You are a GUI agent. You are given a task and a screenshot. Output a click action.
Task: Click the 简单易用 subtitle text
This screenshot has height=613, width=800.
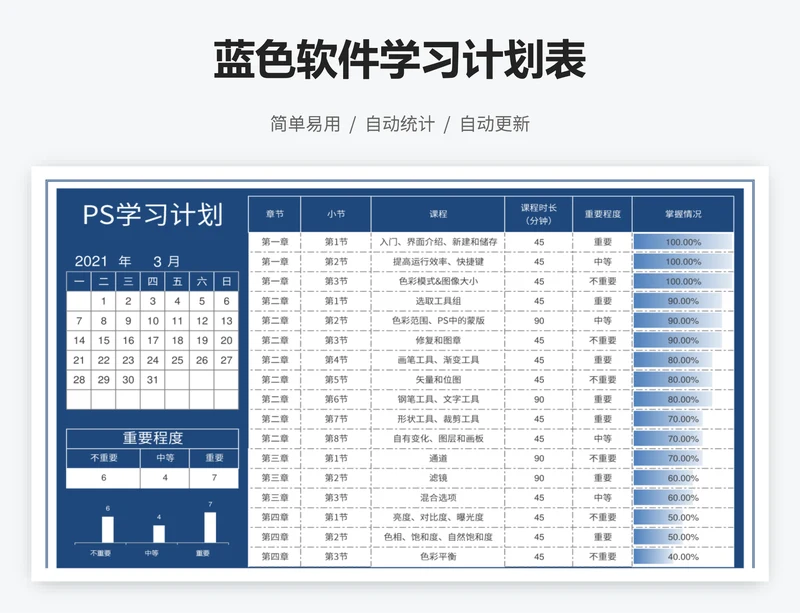click(305, 124)
